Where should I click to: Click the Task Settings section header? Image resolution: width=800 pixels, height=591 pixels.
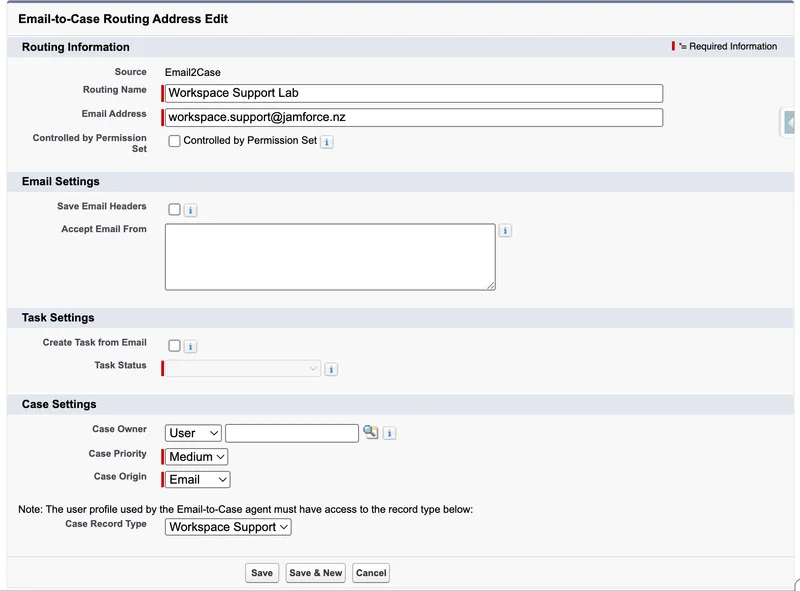pos(58,318)
